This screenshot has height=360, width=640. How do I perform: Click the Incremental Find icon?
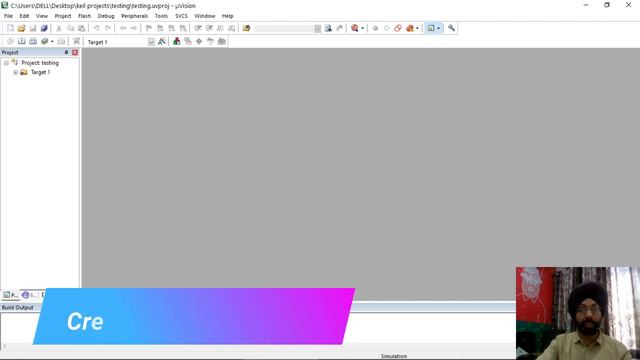point(340,28)
